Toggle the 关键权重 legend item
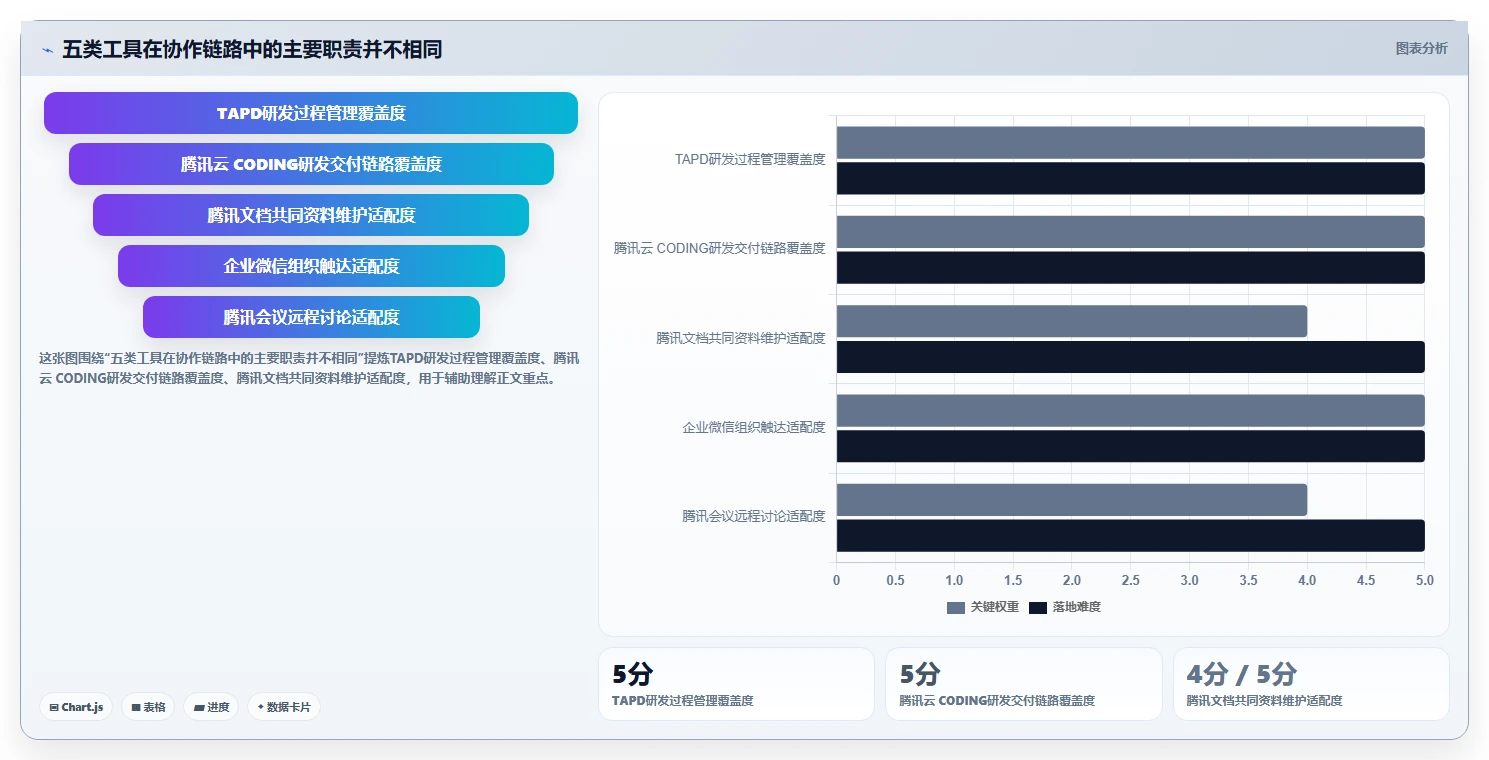 [983, 607]
